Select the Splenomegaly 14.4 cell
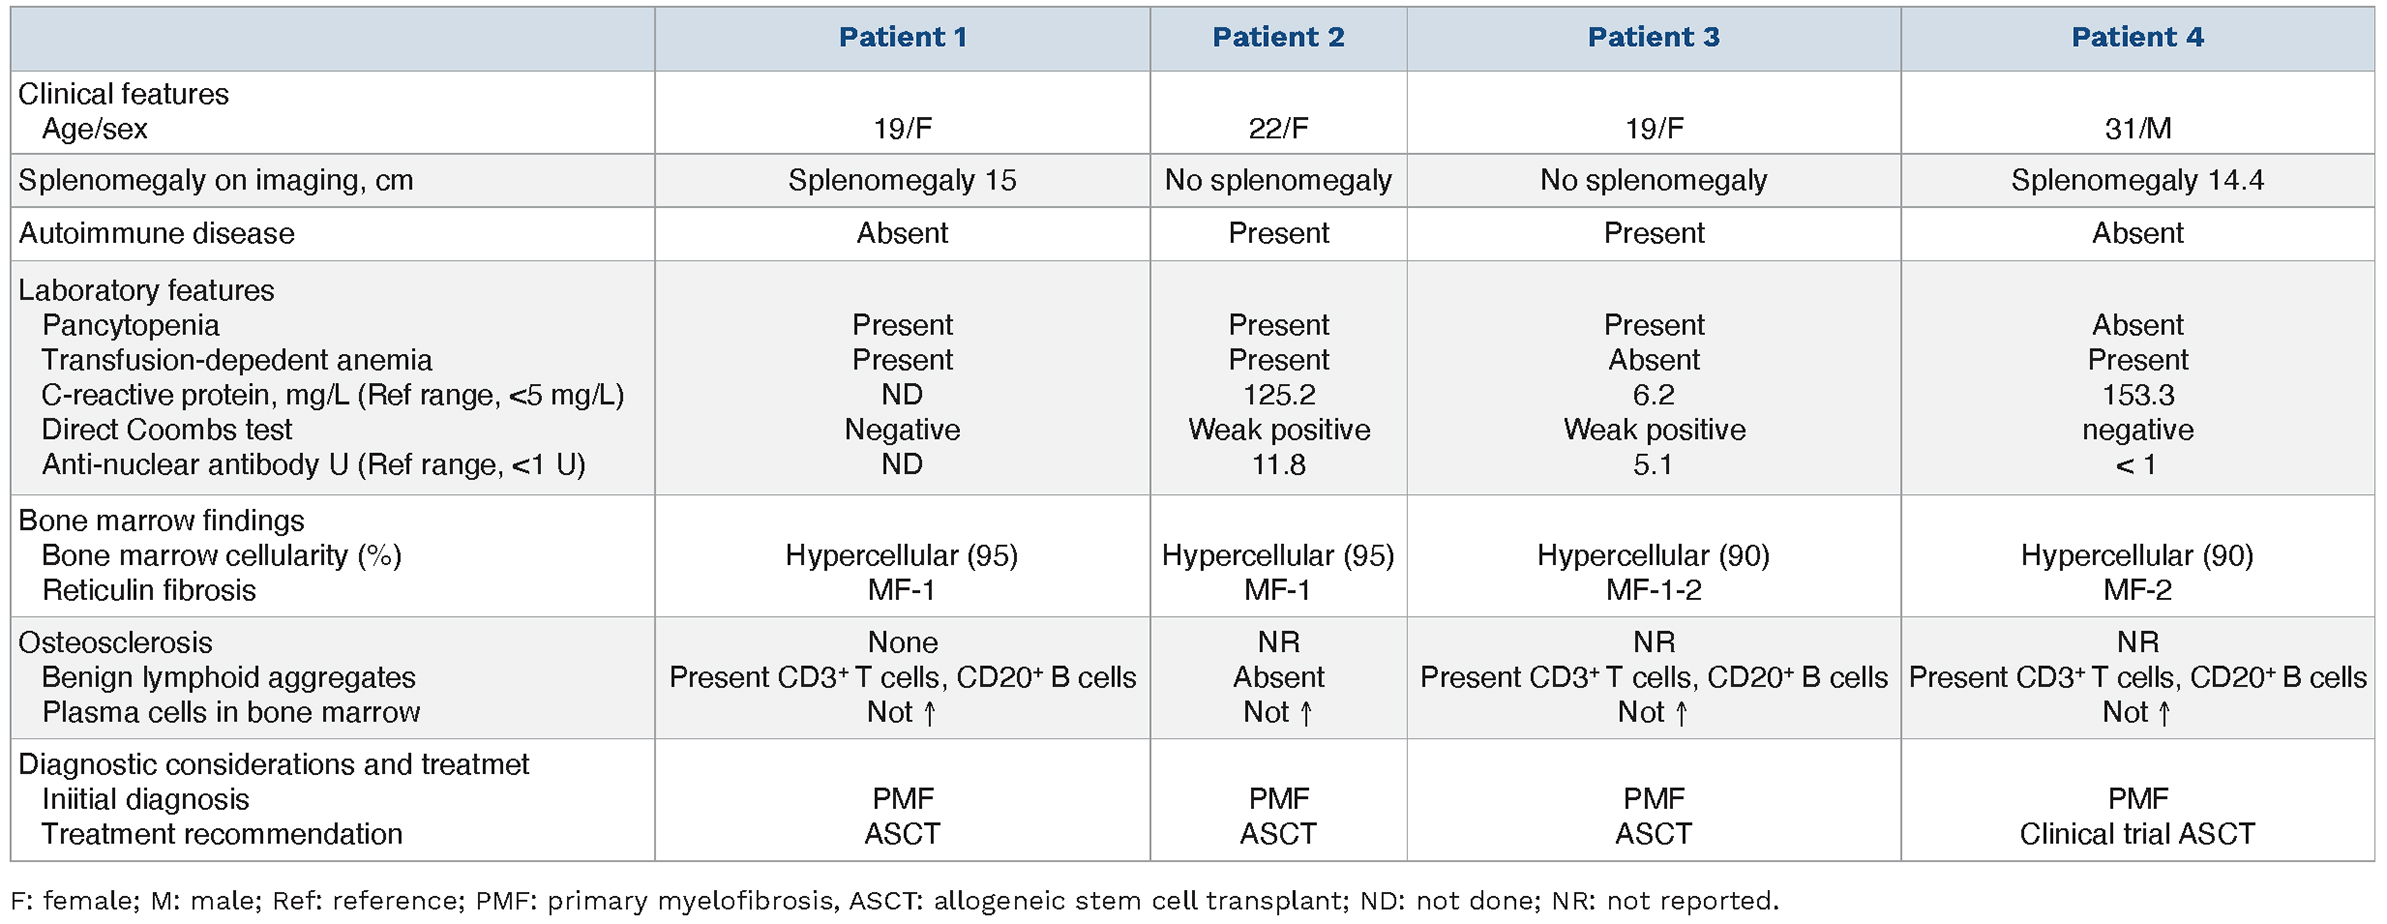This screenshot has height=924, width=2387. [2137, 181]
